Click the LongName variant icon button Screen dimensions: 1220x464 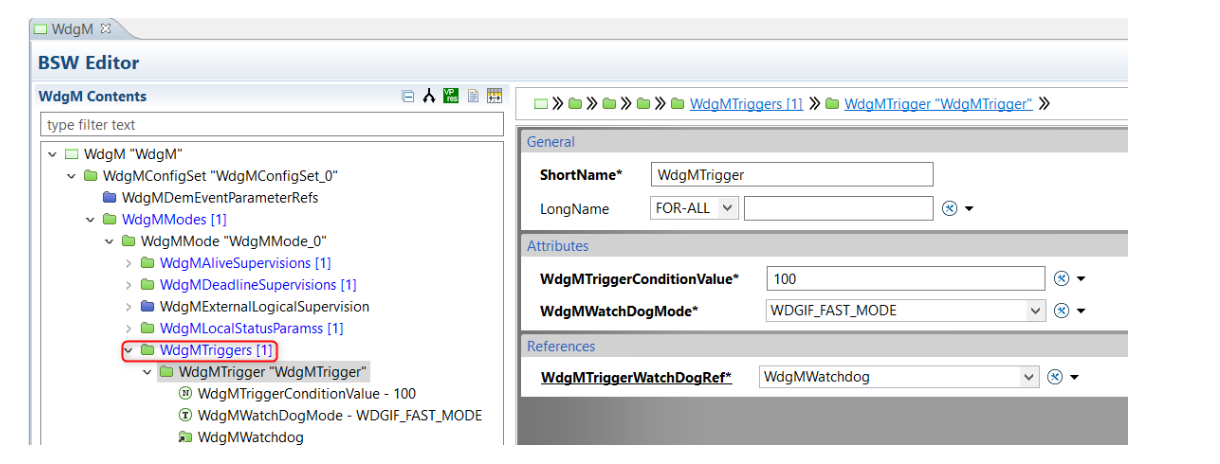tap(950, 208)
